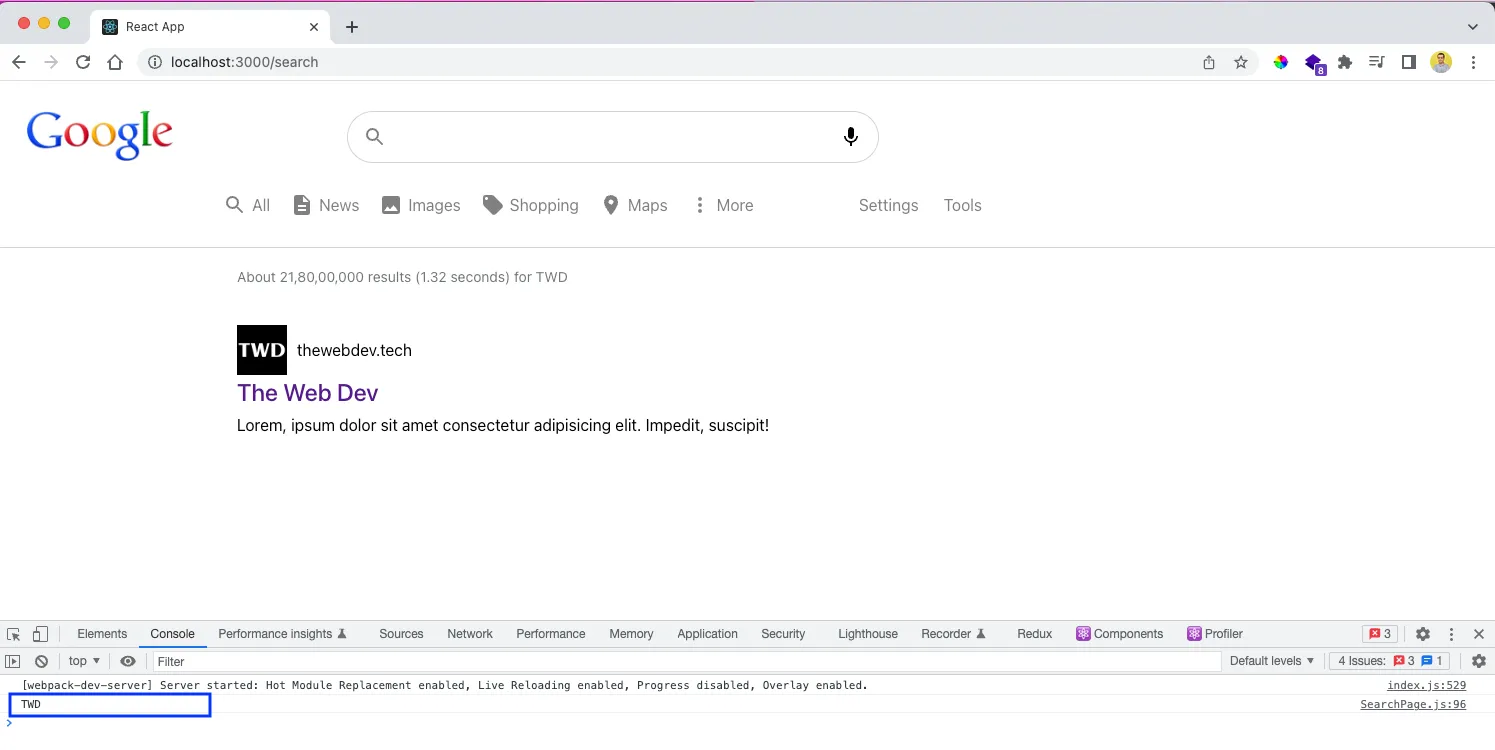
Task: Switch to the Application tab
Action: click(707, 634)
